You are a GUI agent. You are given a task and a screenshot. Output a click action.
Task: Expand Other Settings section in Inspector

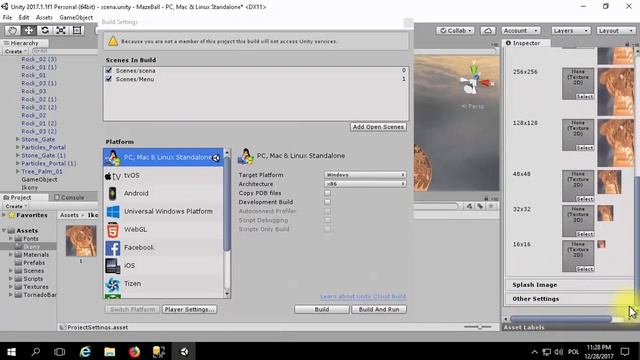tap(569, 299)
